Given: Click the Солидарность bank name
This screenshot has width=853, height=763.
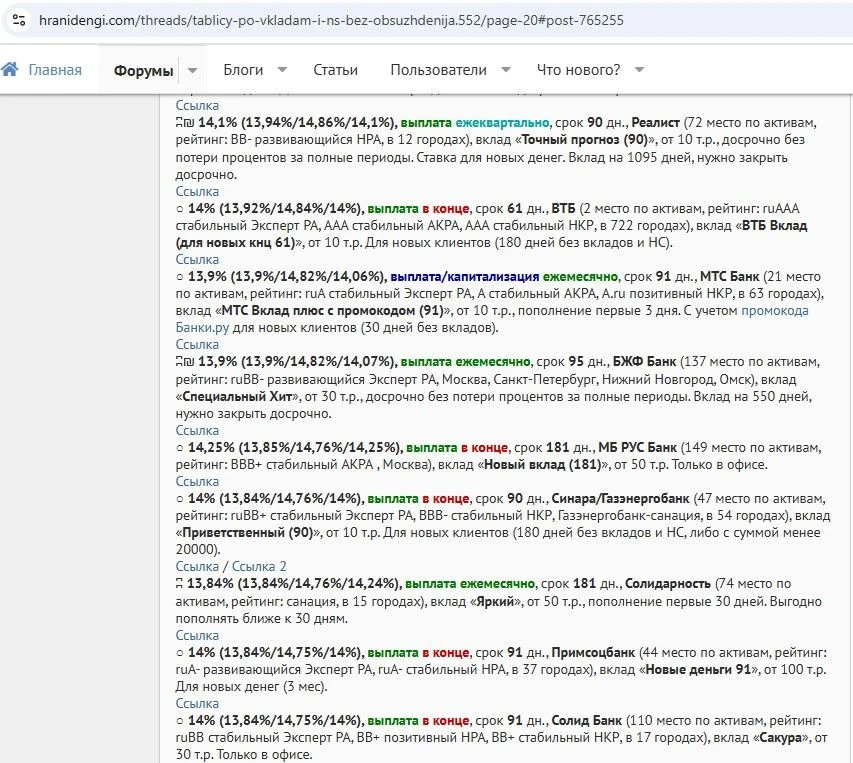Looking at the screenshot, I should [667, 584].
